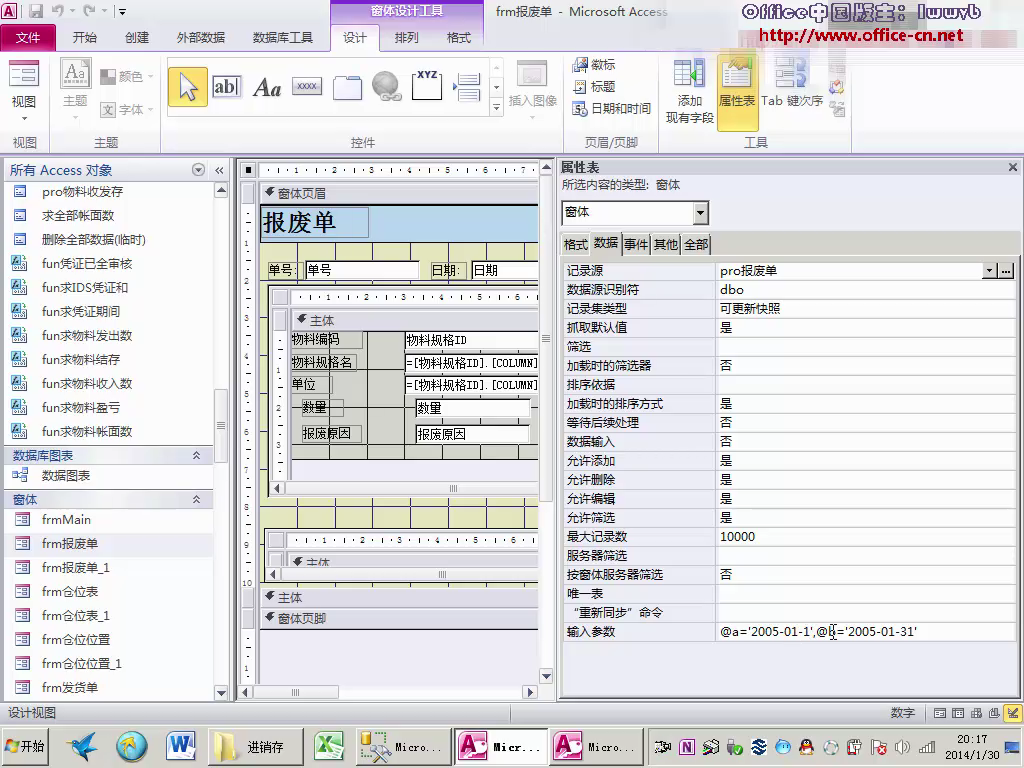The image size is (1024, 768).
Task: Open the object selector combo box 窗体
Action: (634, 212)
